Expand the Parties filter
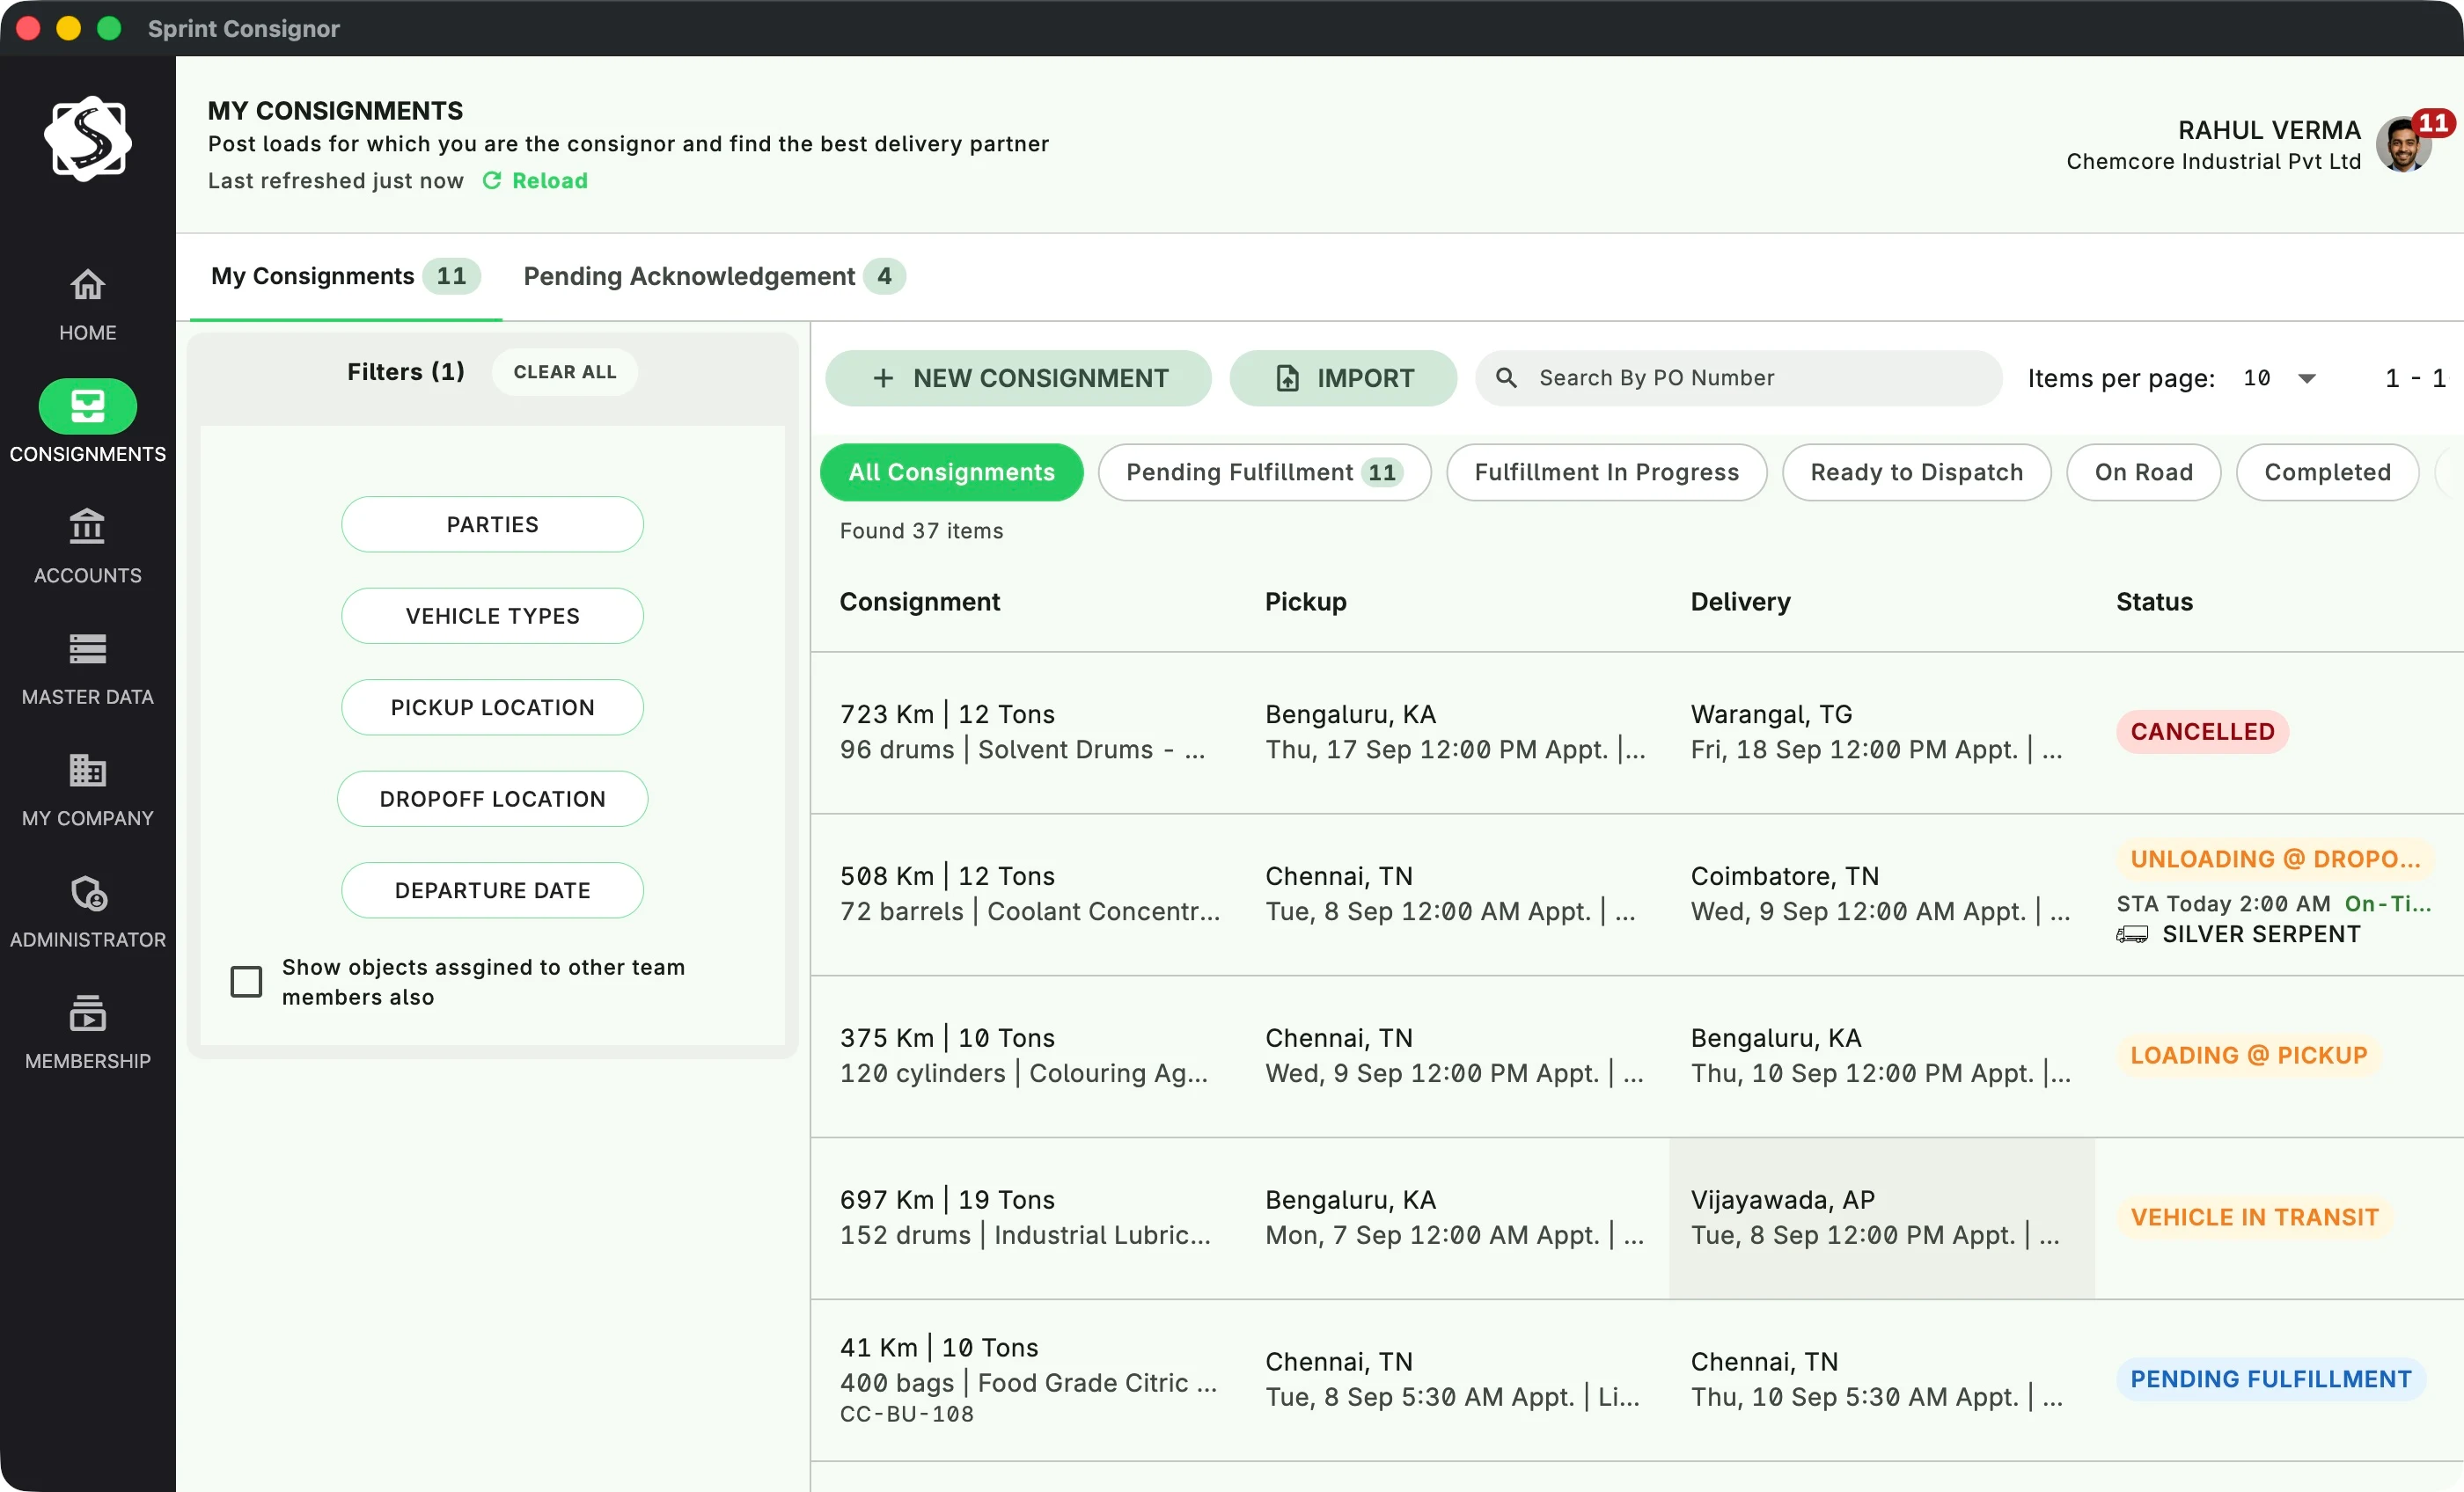Screen dimensions: 2464x1492 492,525
